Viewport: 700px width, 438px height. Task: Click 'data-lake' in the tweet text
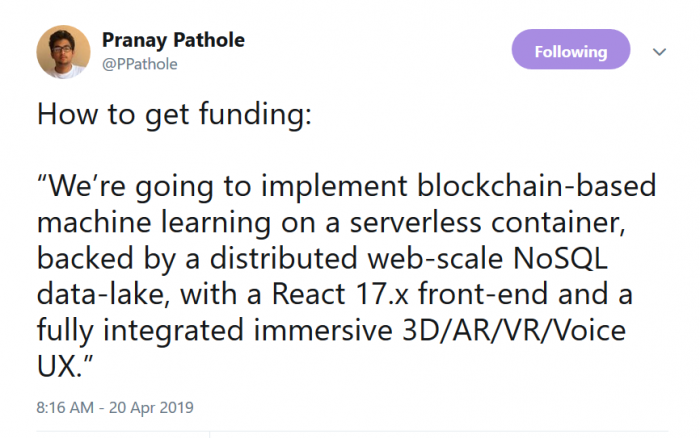100,295
